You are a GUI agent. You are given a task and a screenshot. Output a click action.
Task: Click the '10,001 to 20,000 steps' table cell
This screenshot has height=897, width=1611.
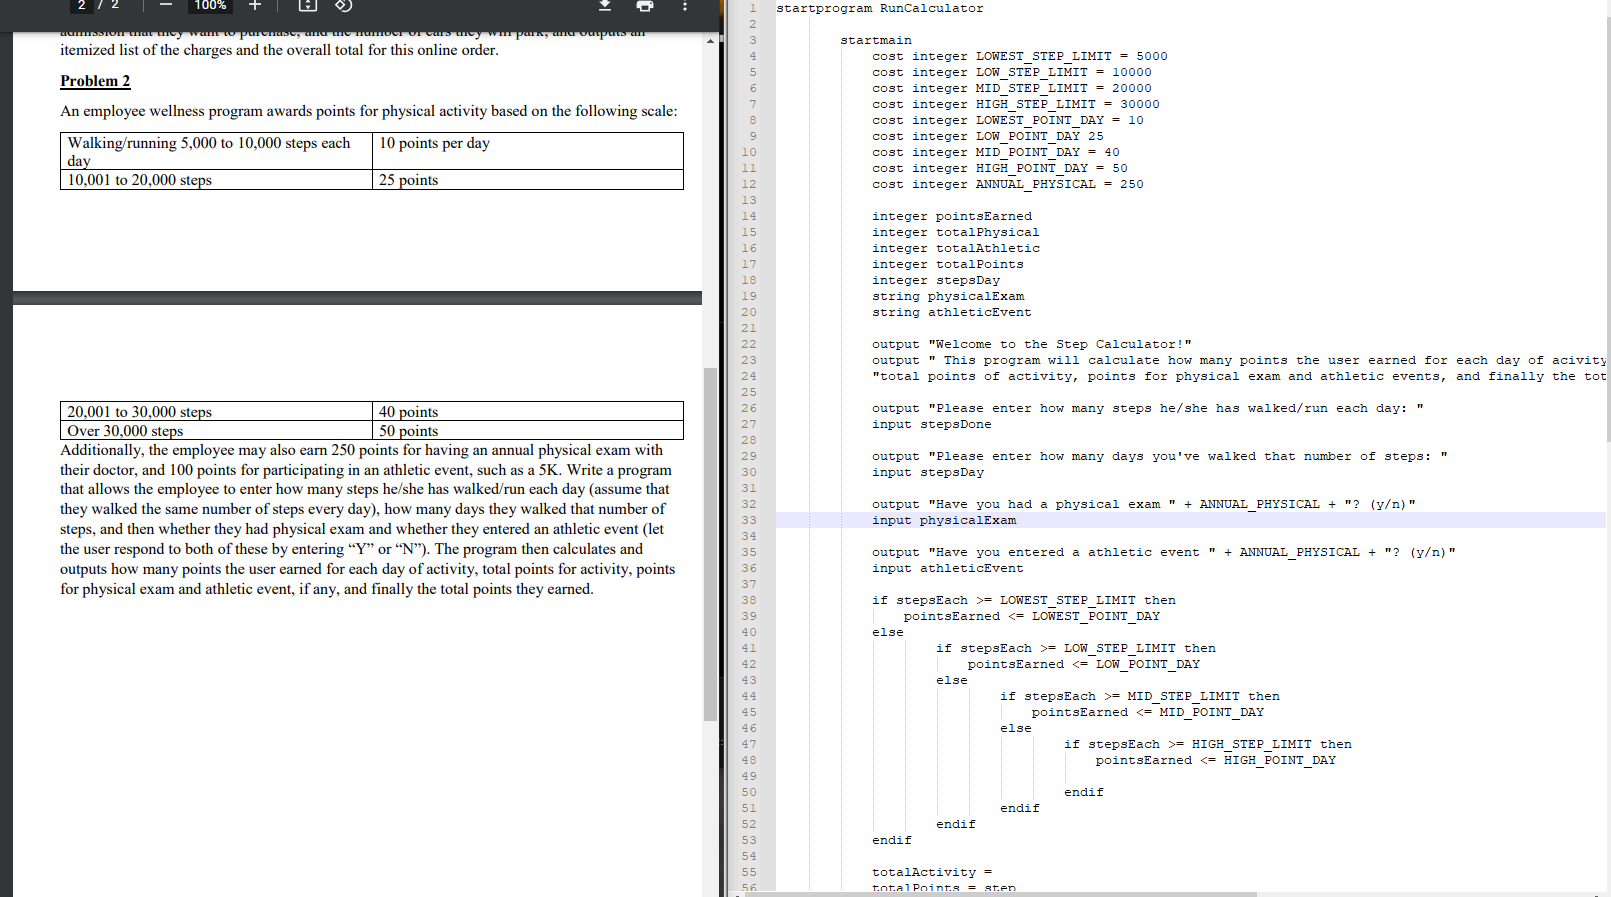tap(216, 180)
